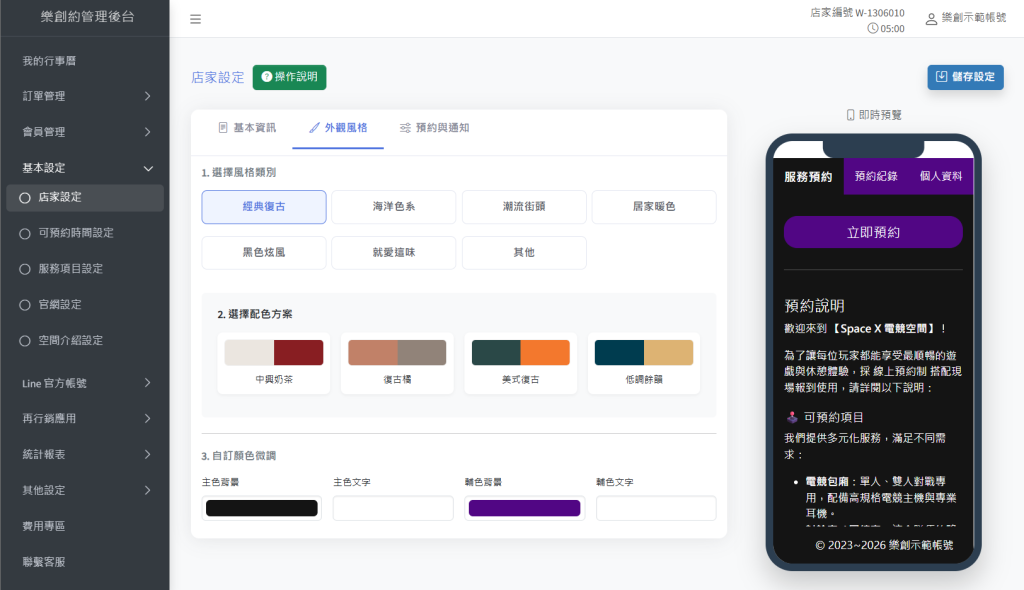Click the brush icon on 外觀風格 tab
Viewport: 1024px width, 590px height.
click(315, 128)
